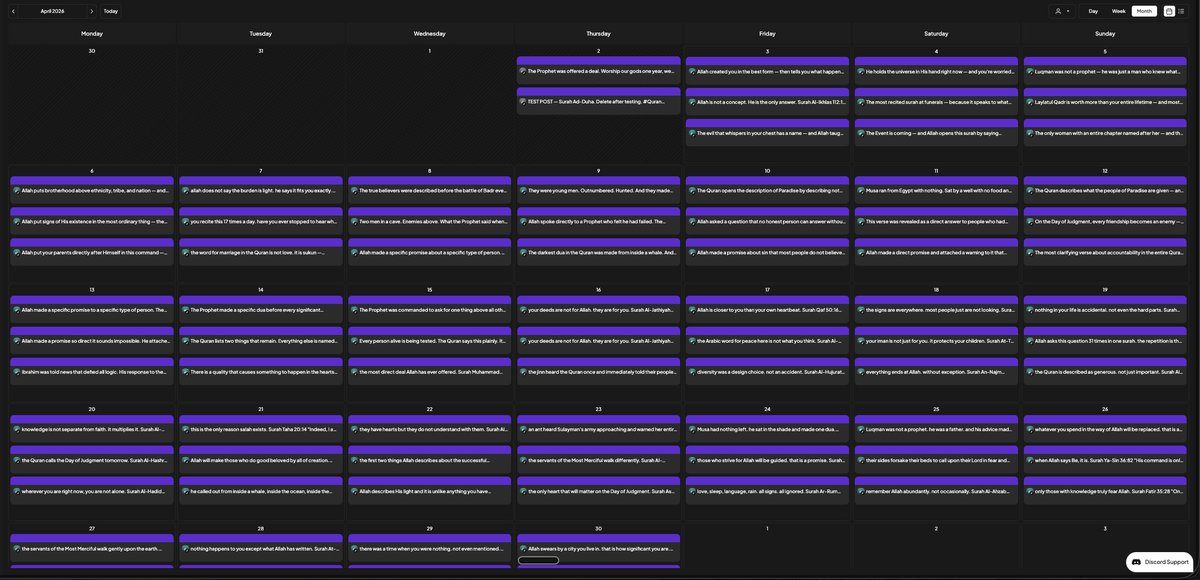Click the avatar on 'Musa ran from Egypt with nothing' post
This screenshot has height=580, width=1200.
point(861,190)
